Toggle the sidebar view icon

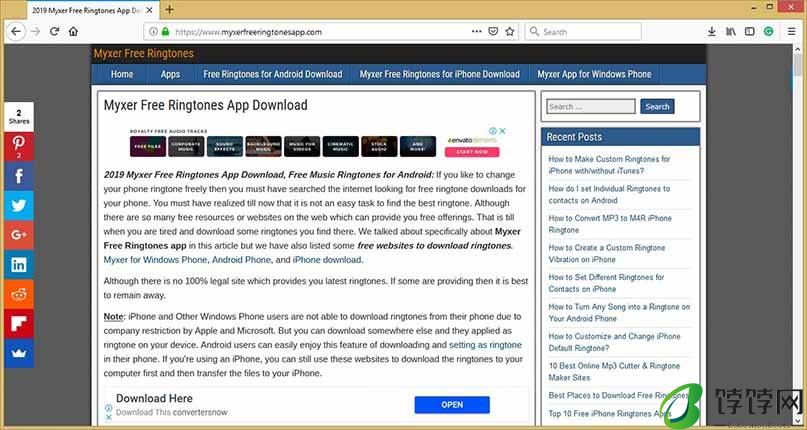click(750, 31)
